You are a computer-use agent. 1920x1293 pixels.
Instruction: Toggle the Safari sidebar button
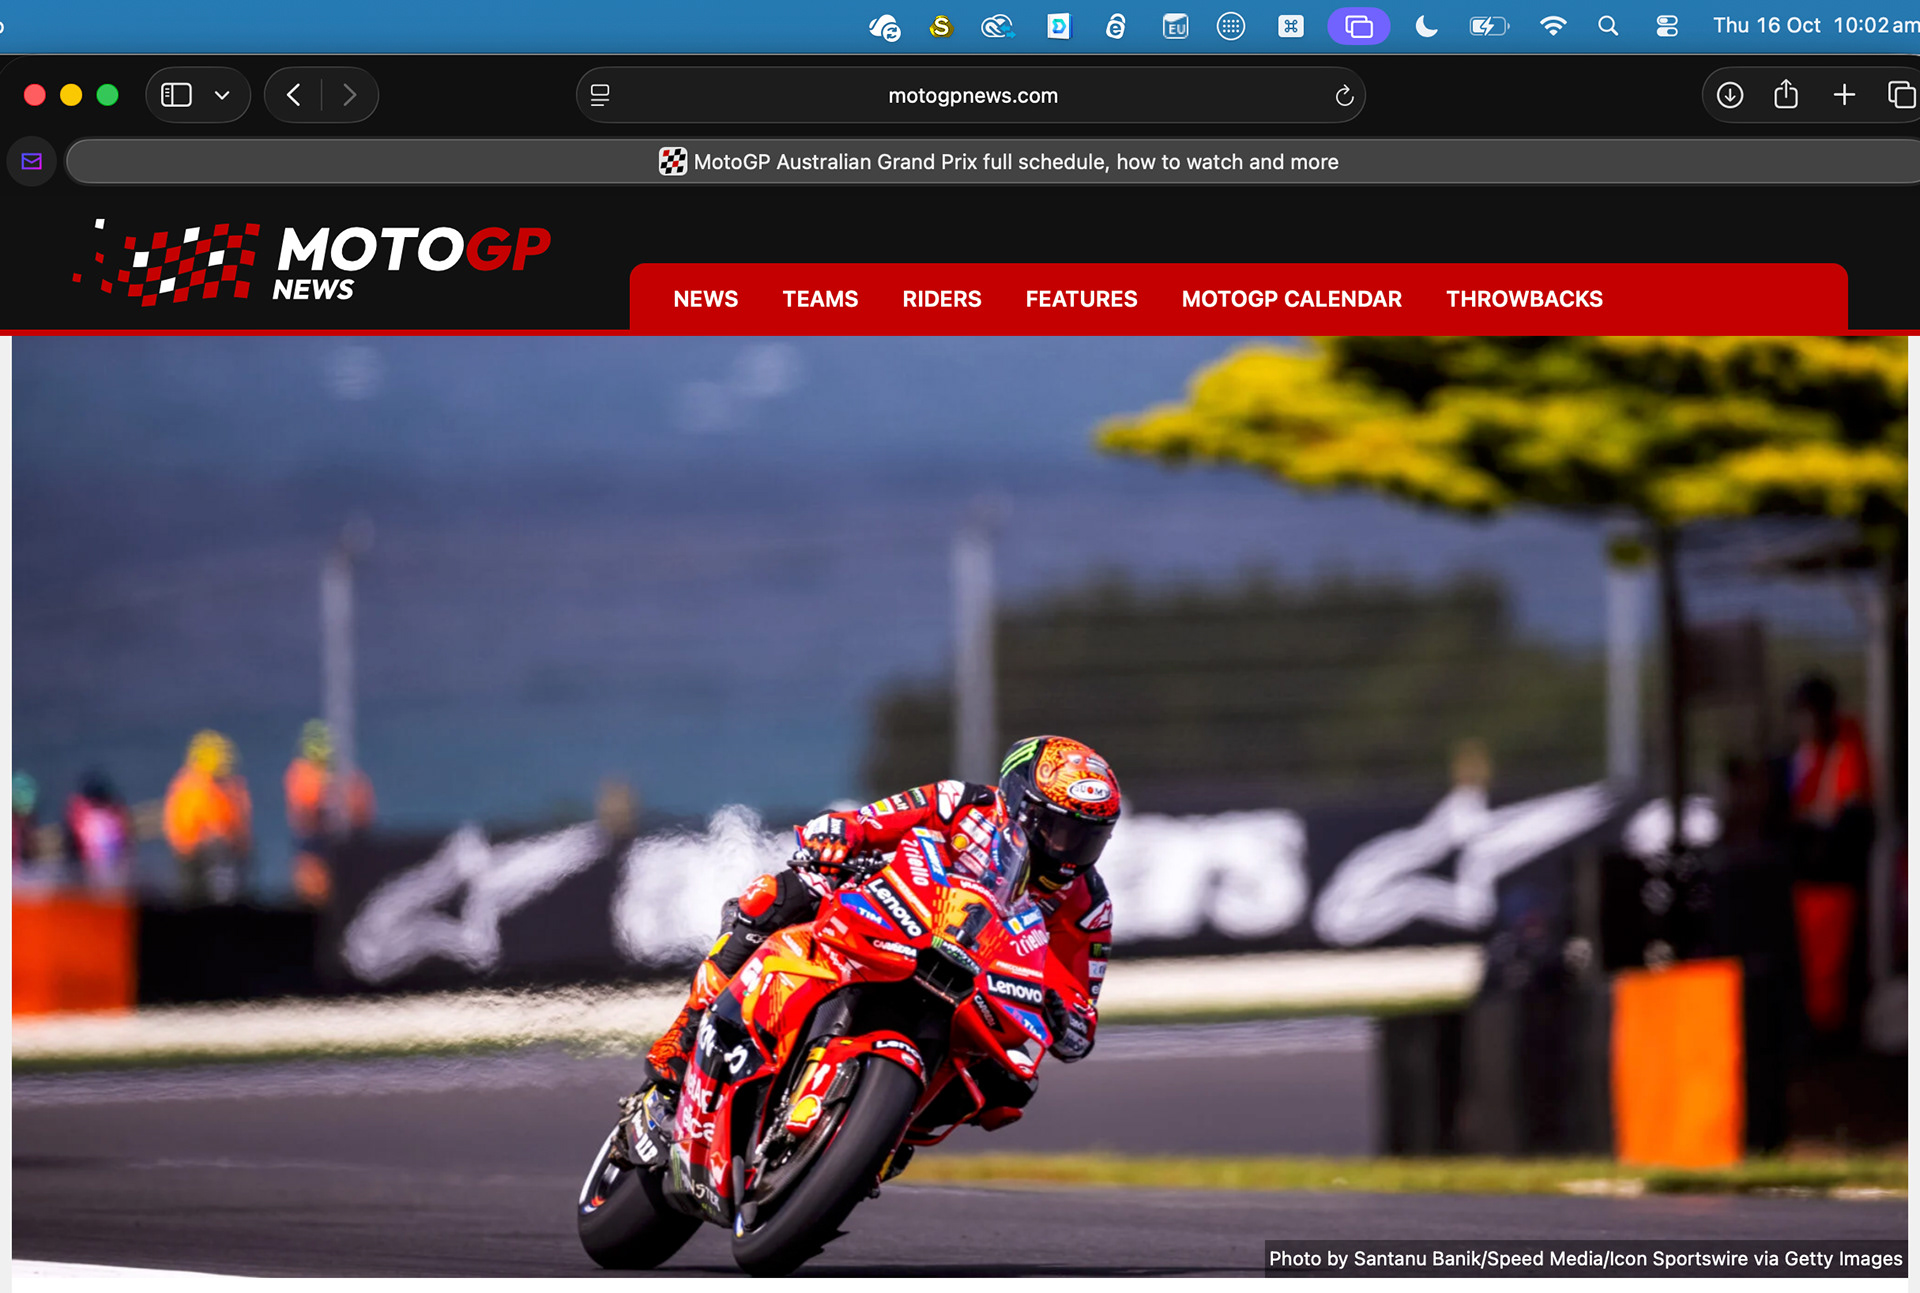177,95
